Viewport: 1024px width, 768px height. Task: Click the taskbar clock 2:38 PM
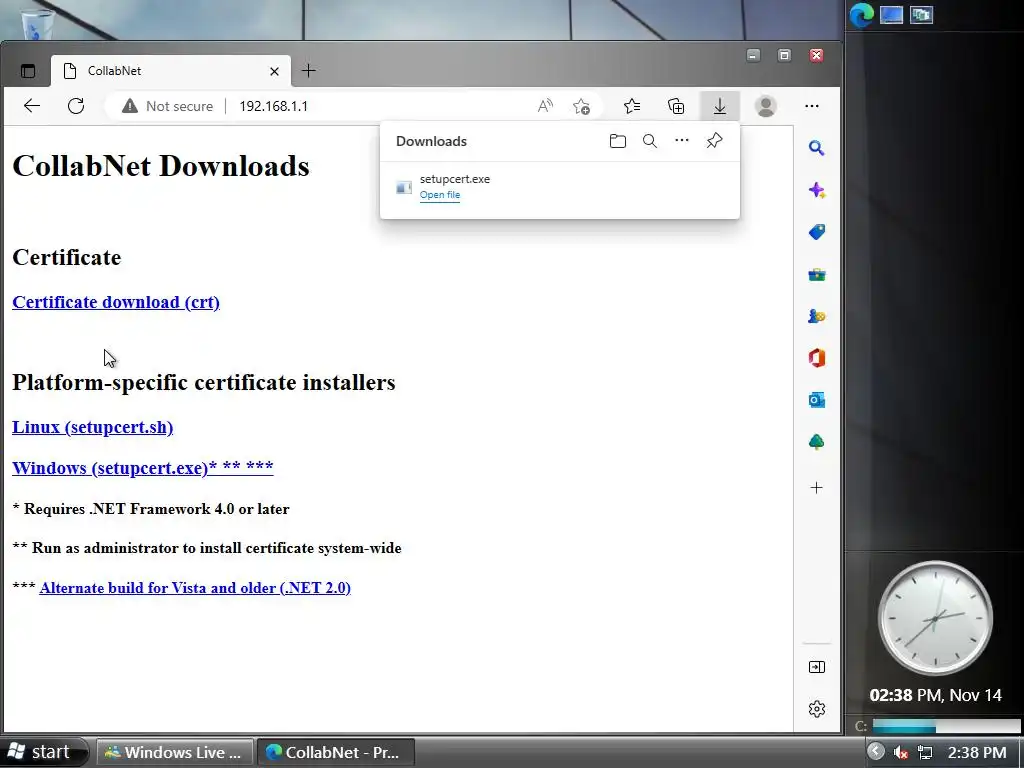pos(977,752)
